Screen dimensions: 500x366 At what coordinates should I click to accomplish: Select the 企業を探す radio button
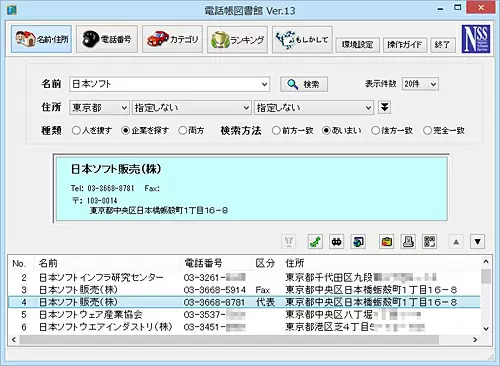(125, 130)
